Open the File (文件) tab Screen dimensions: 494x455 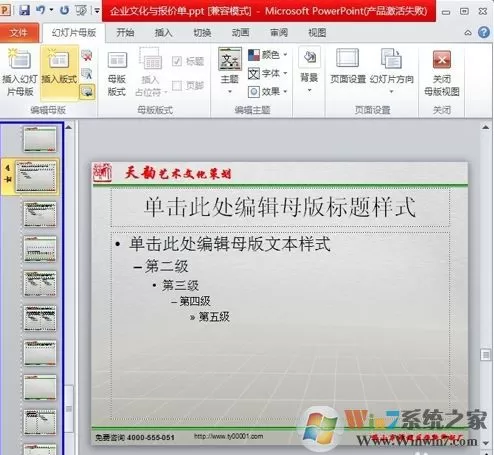pos(19,33)
